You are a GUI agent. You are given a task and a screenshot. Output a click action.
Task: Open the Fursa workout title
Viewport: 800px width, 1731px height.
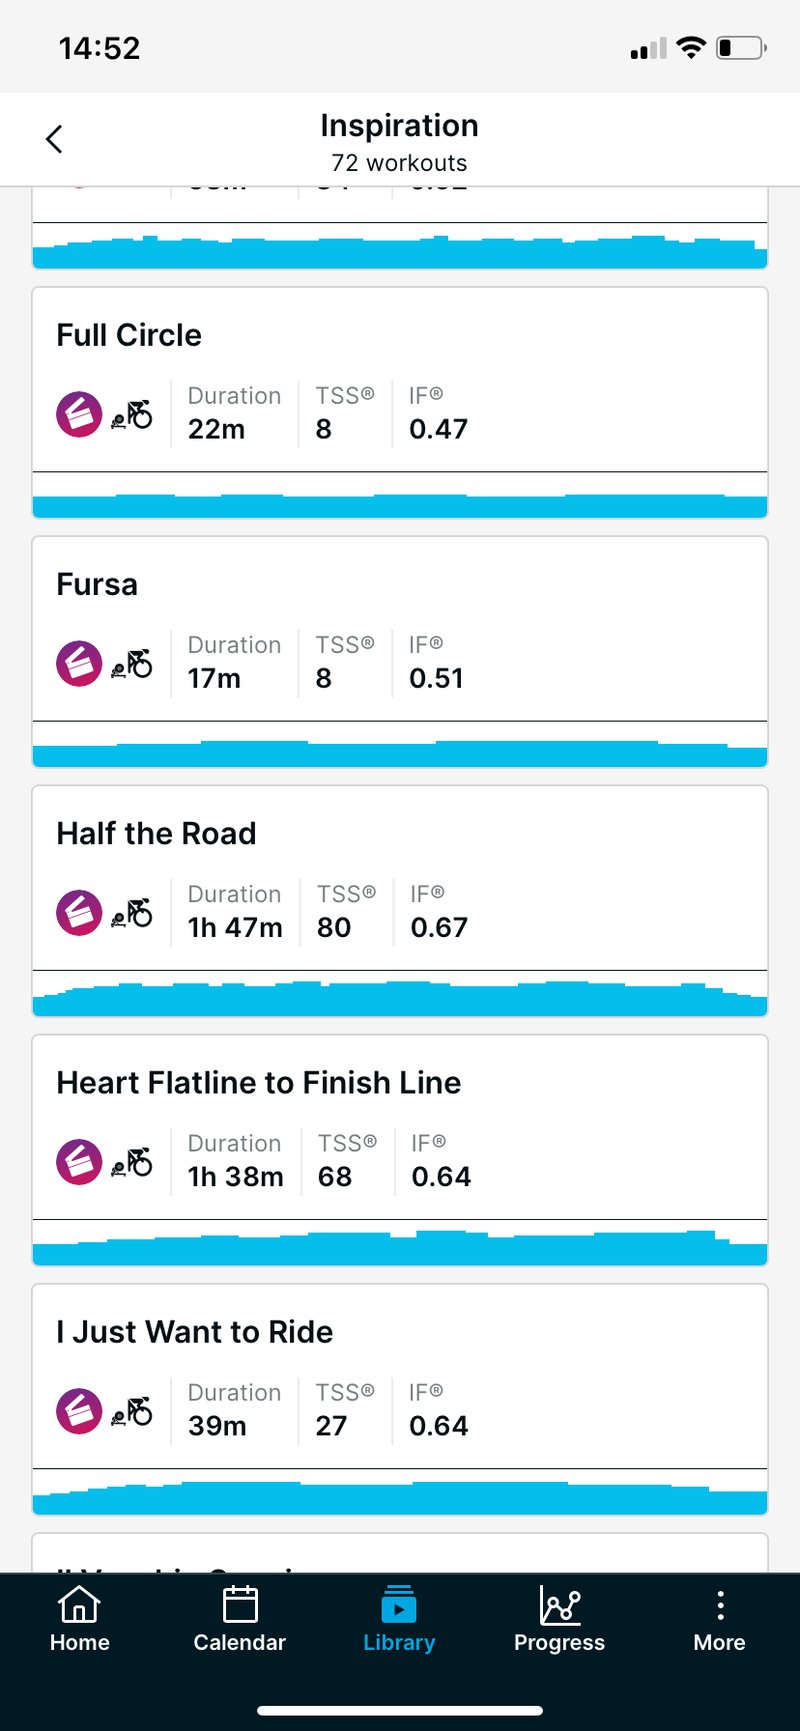coord(97,584)
